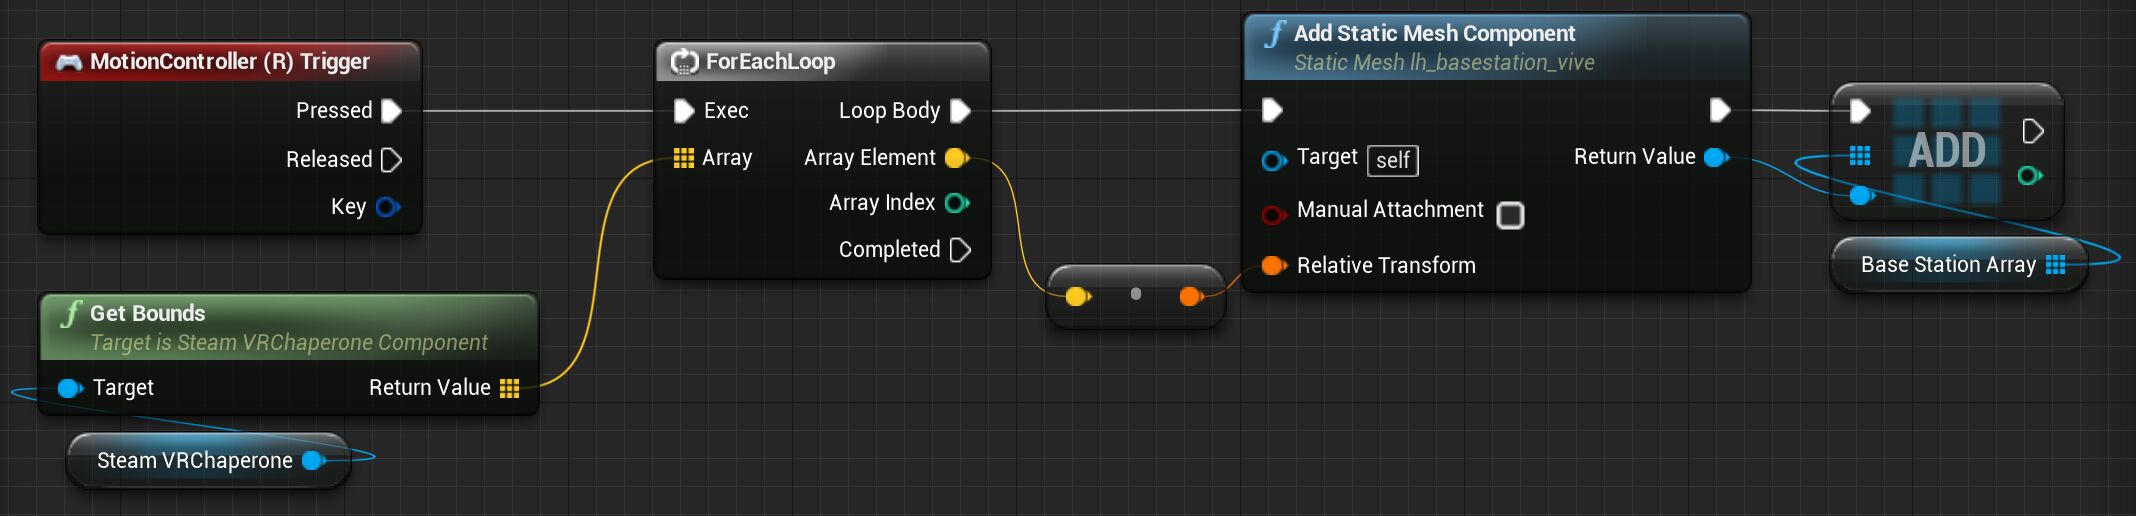Select the ADD array node
2136x516 pixels.
click(x=1946, y=151)
